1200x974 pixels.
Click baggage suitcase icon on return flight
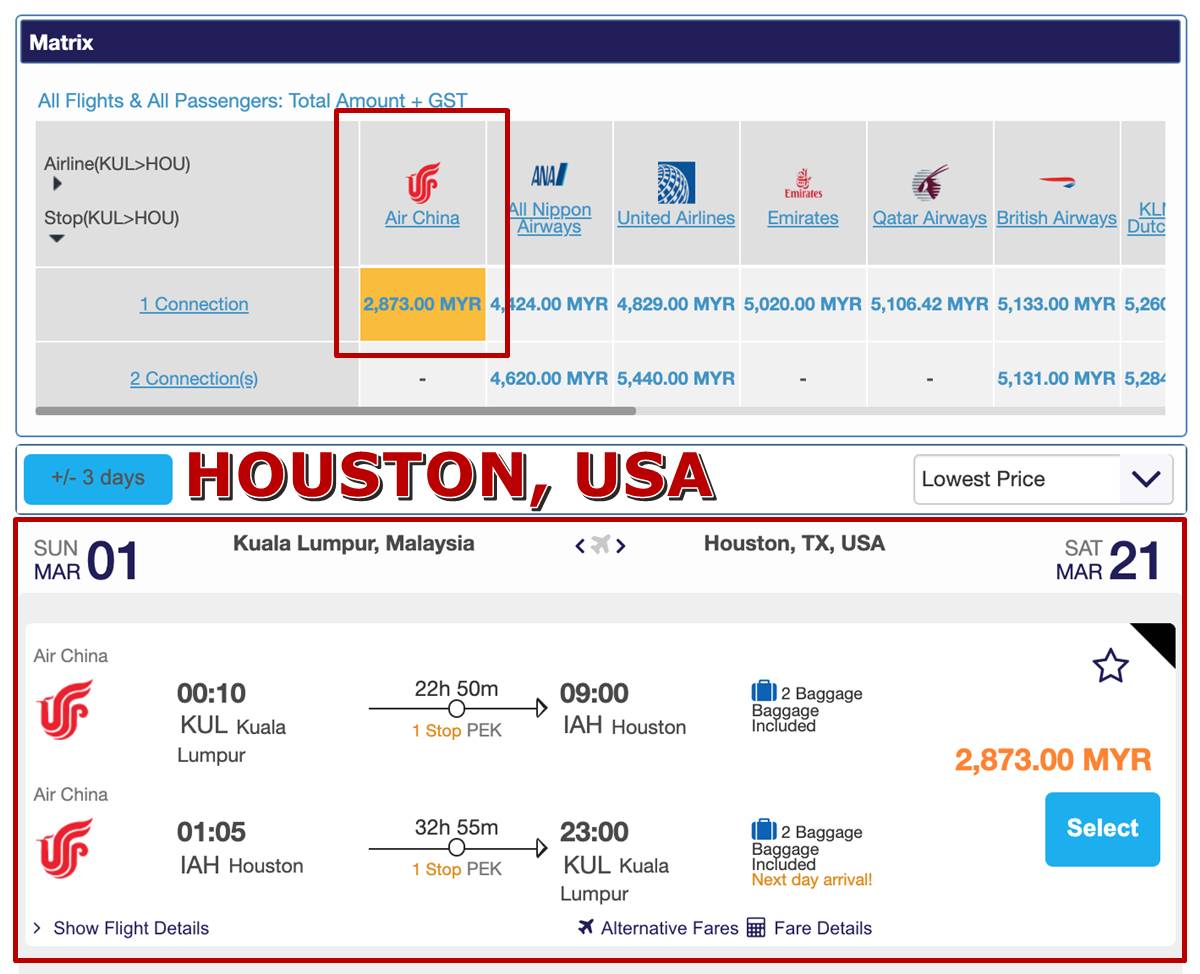764,830
